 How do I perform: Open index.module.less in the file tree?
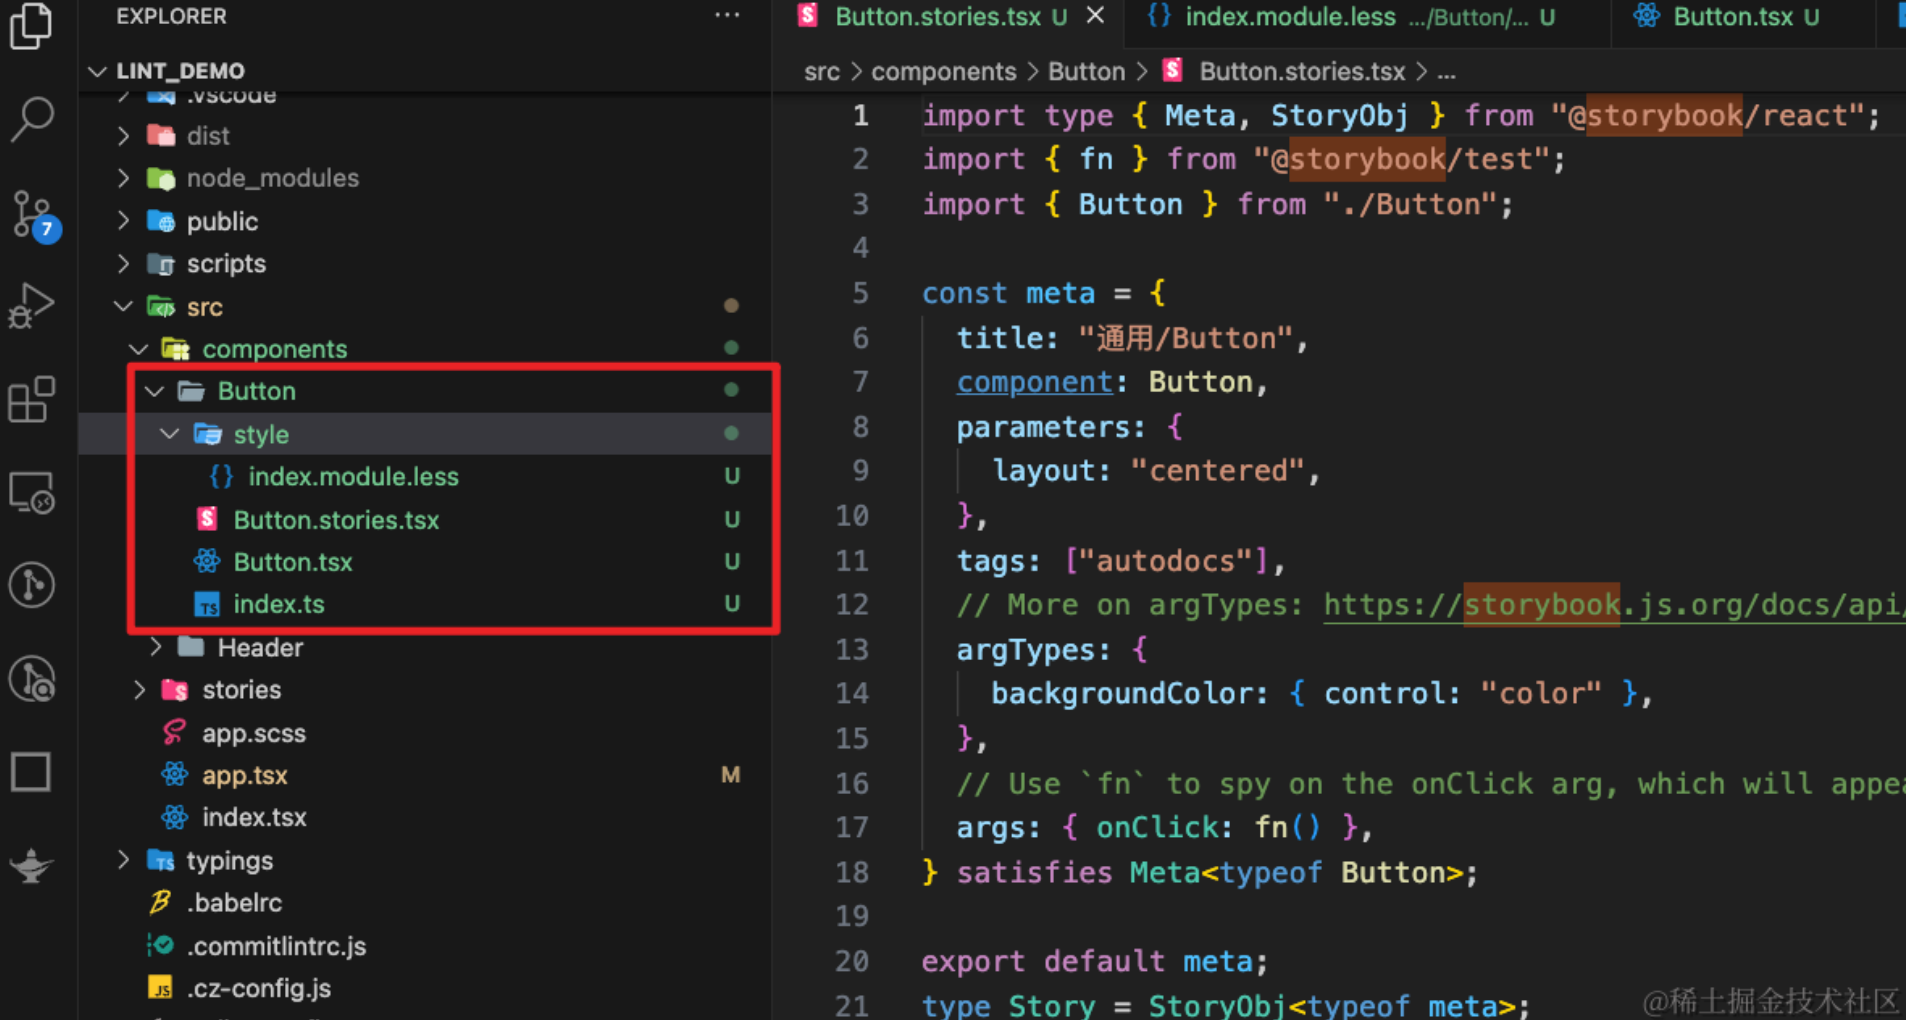[x=353, y=477]
